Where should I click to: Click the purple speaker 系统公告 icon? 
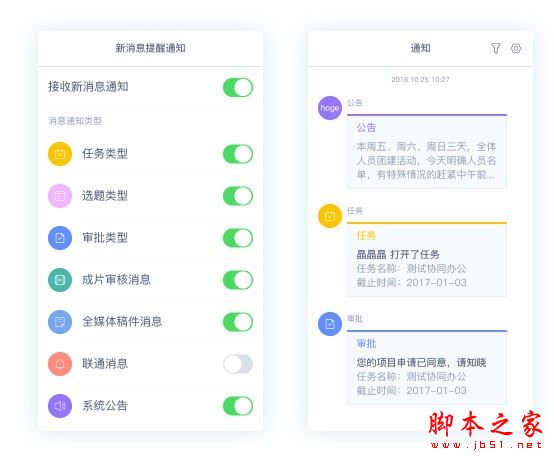(x=60, y=406)
